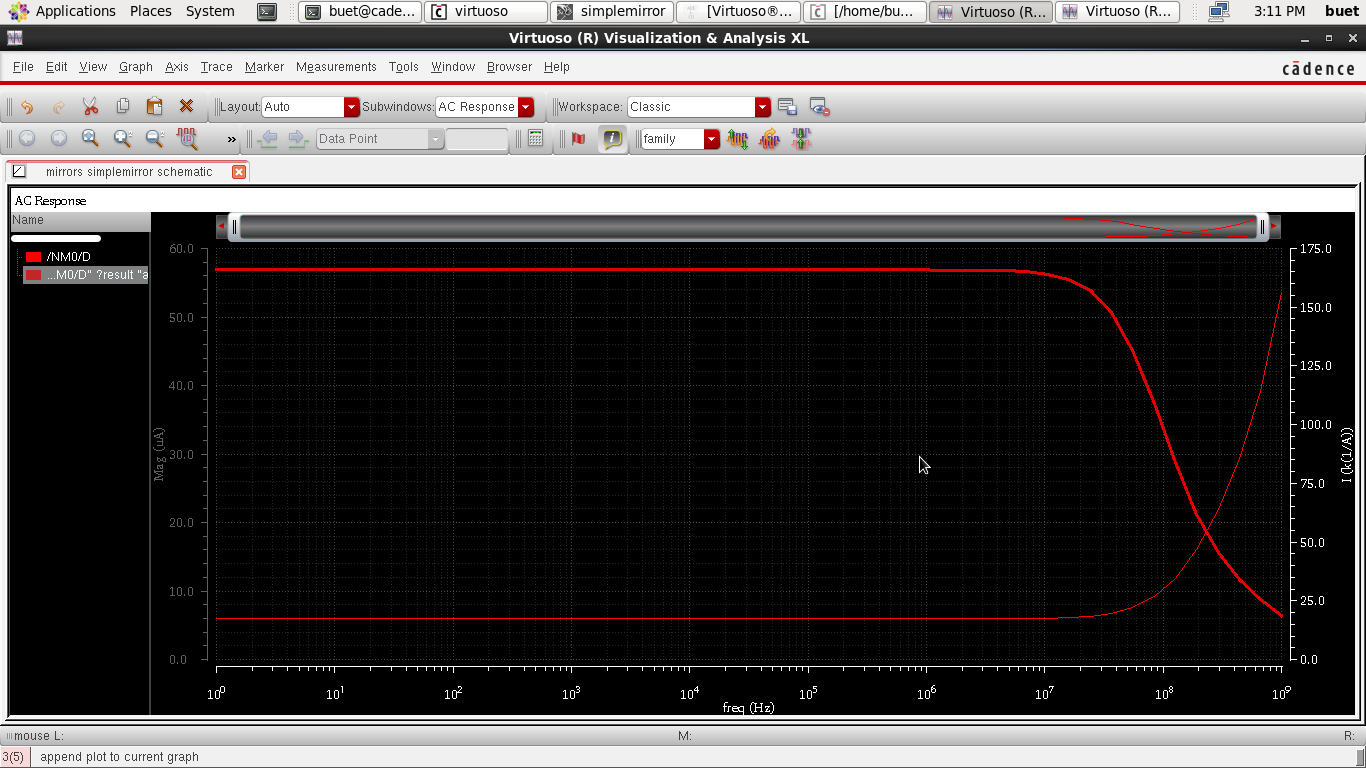Click the Zoom Out magnifier icon
Screen dimensions: 1366x768
[x=152, y=138]
